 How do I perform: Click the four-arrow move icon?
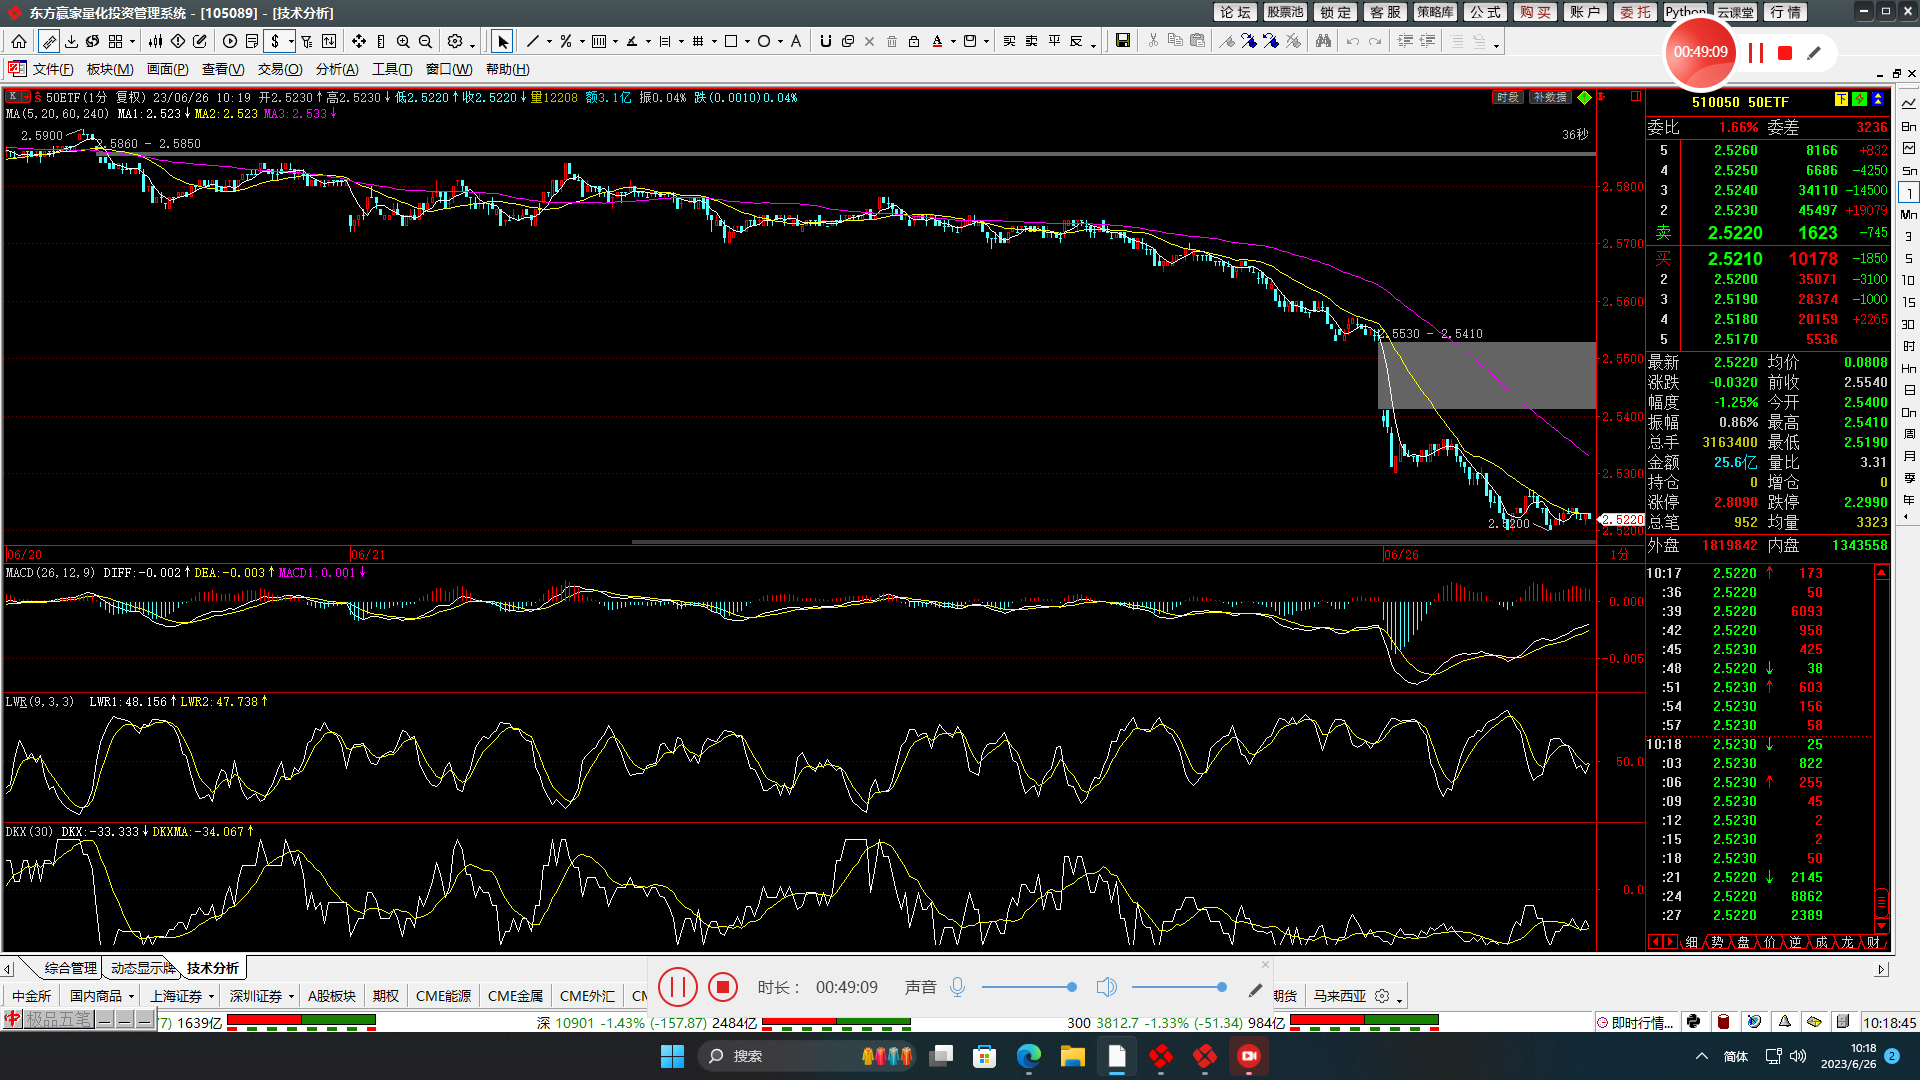(x=359, y=41)
